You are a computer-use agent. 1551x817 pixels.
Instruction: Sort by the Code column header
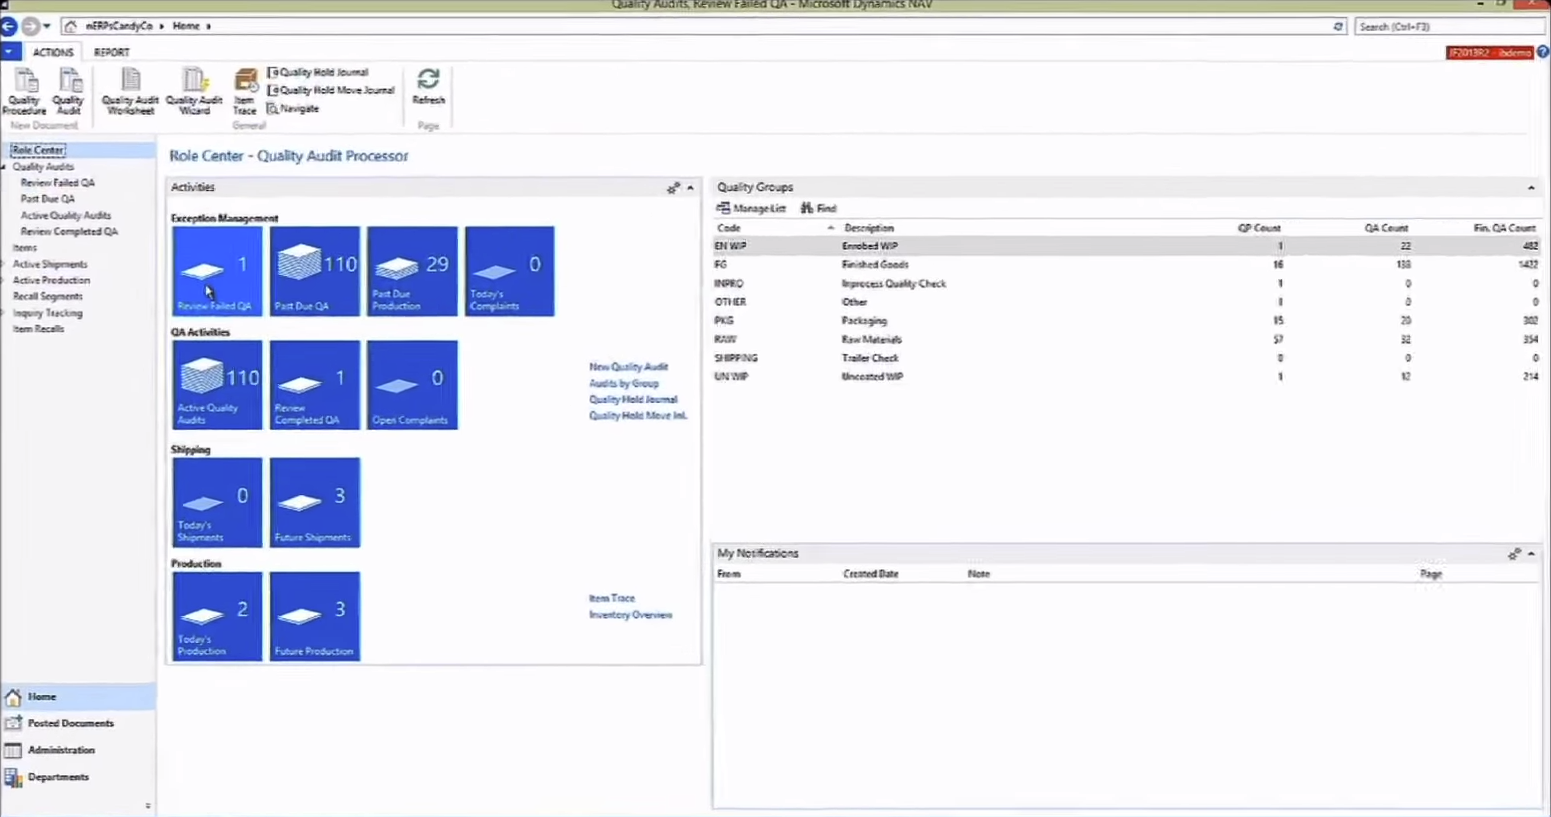click(x=729, y=228)
